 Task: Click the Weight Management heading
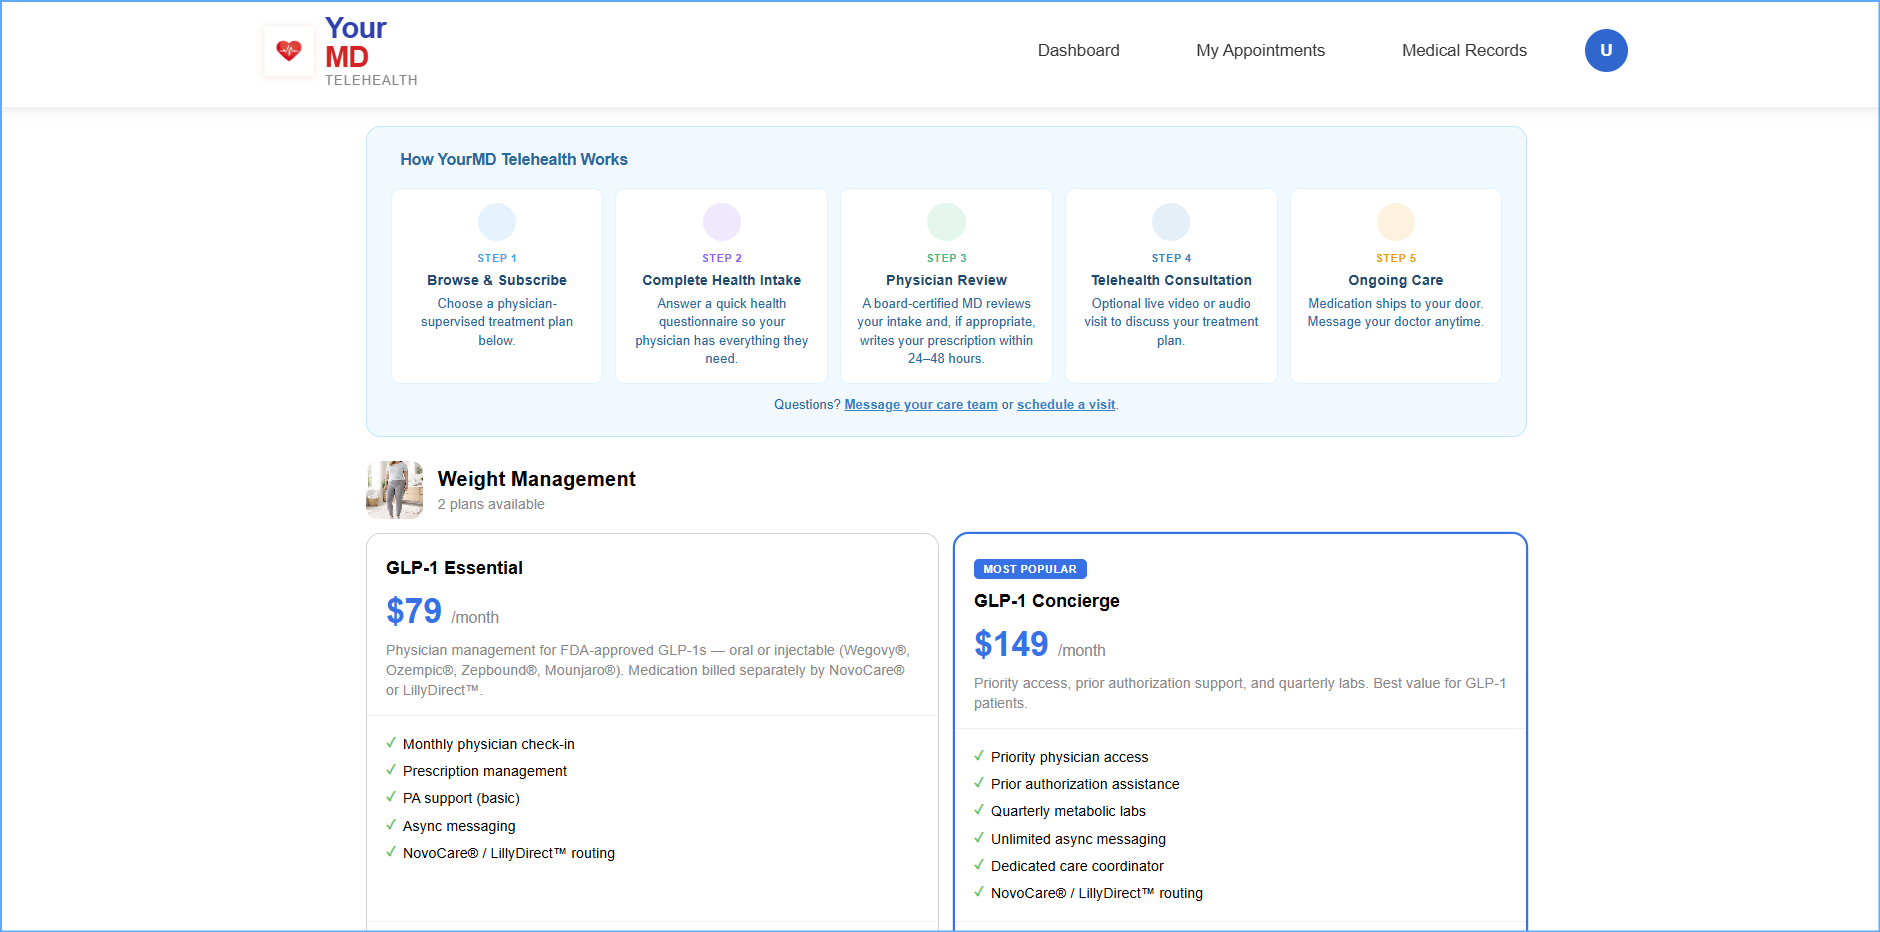[x=536, y=479]
